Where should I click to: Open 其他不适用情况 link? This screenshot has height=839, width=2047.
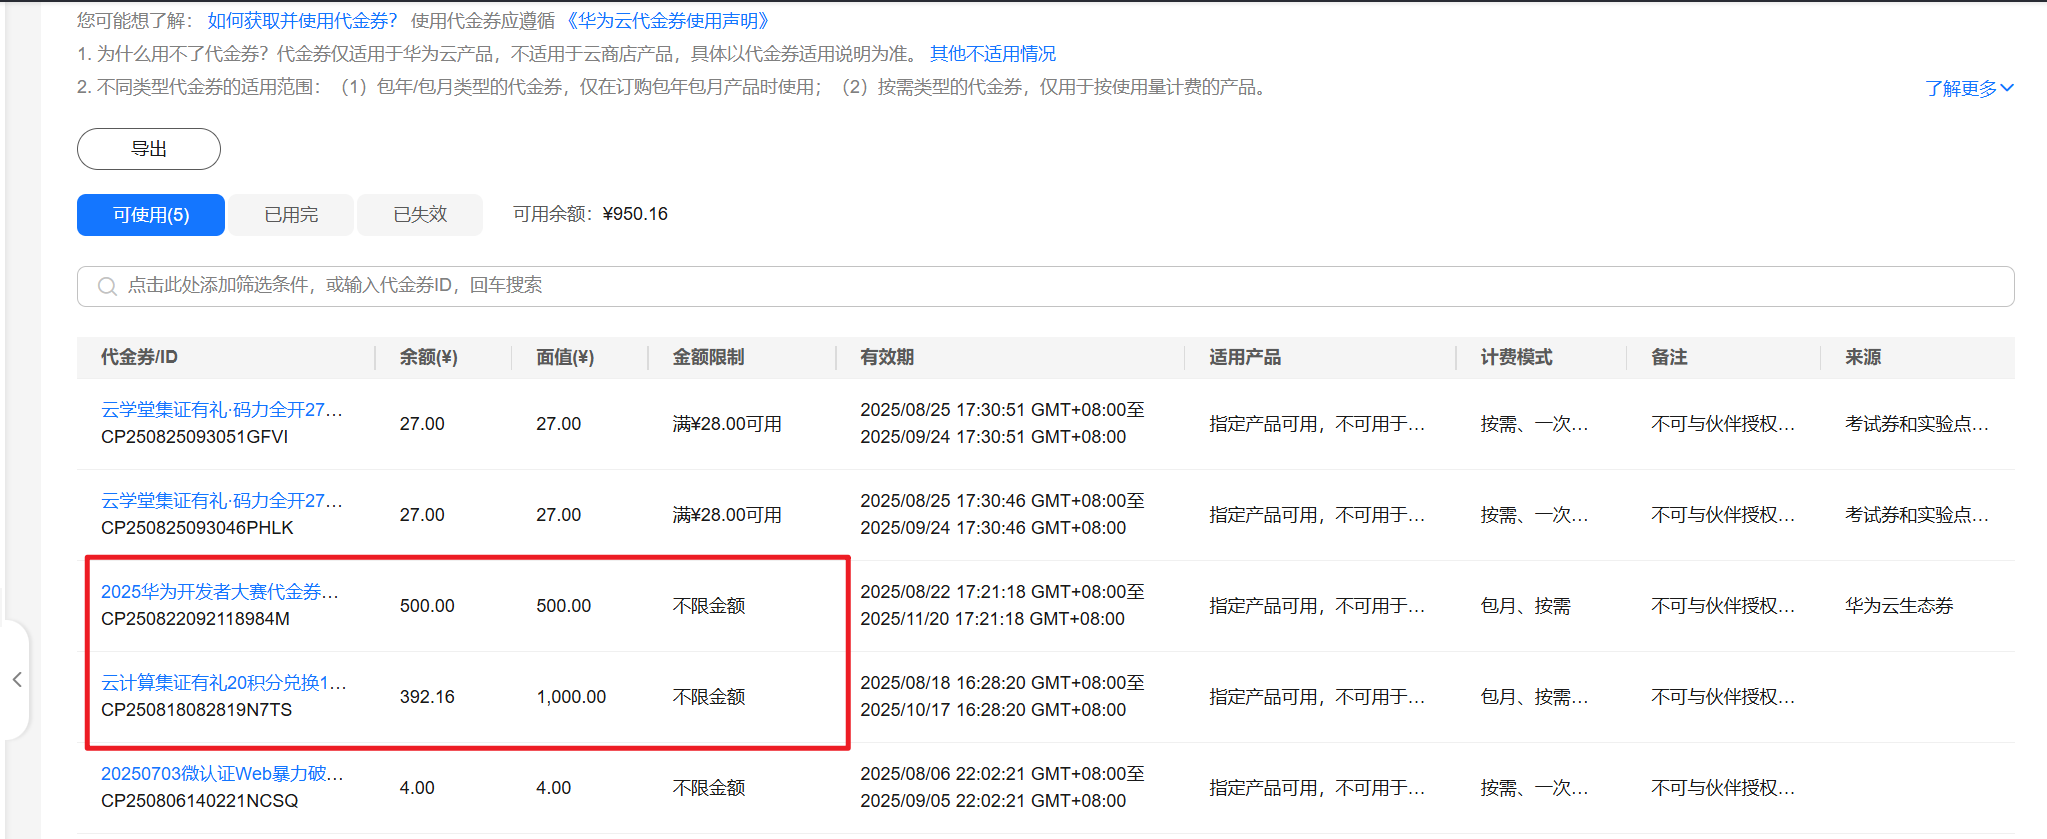tap(992, 54)
